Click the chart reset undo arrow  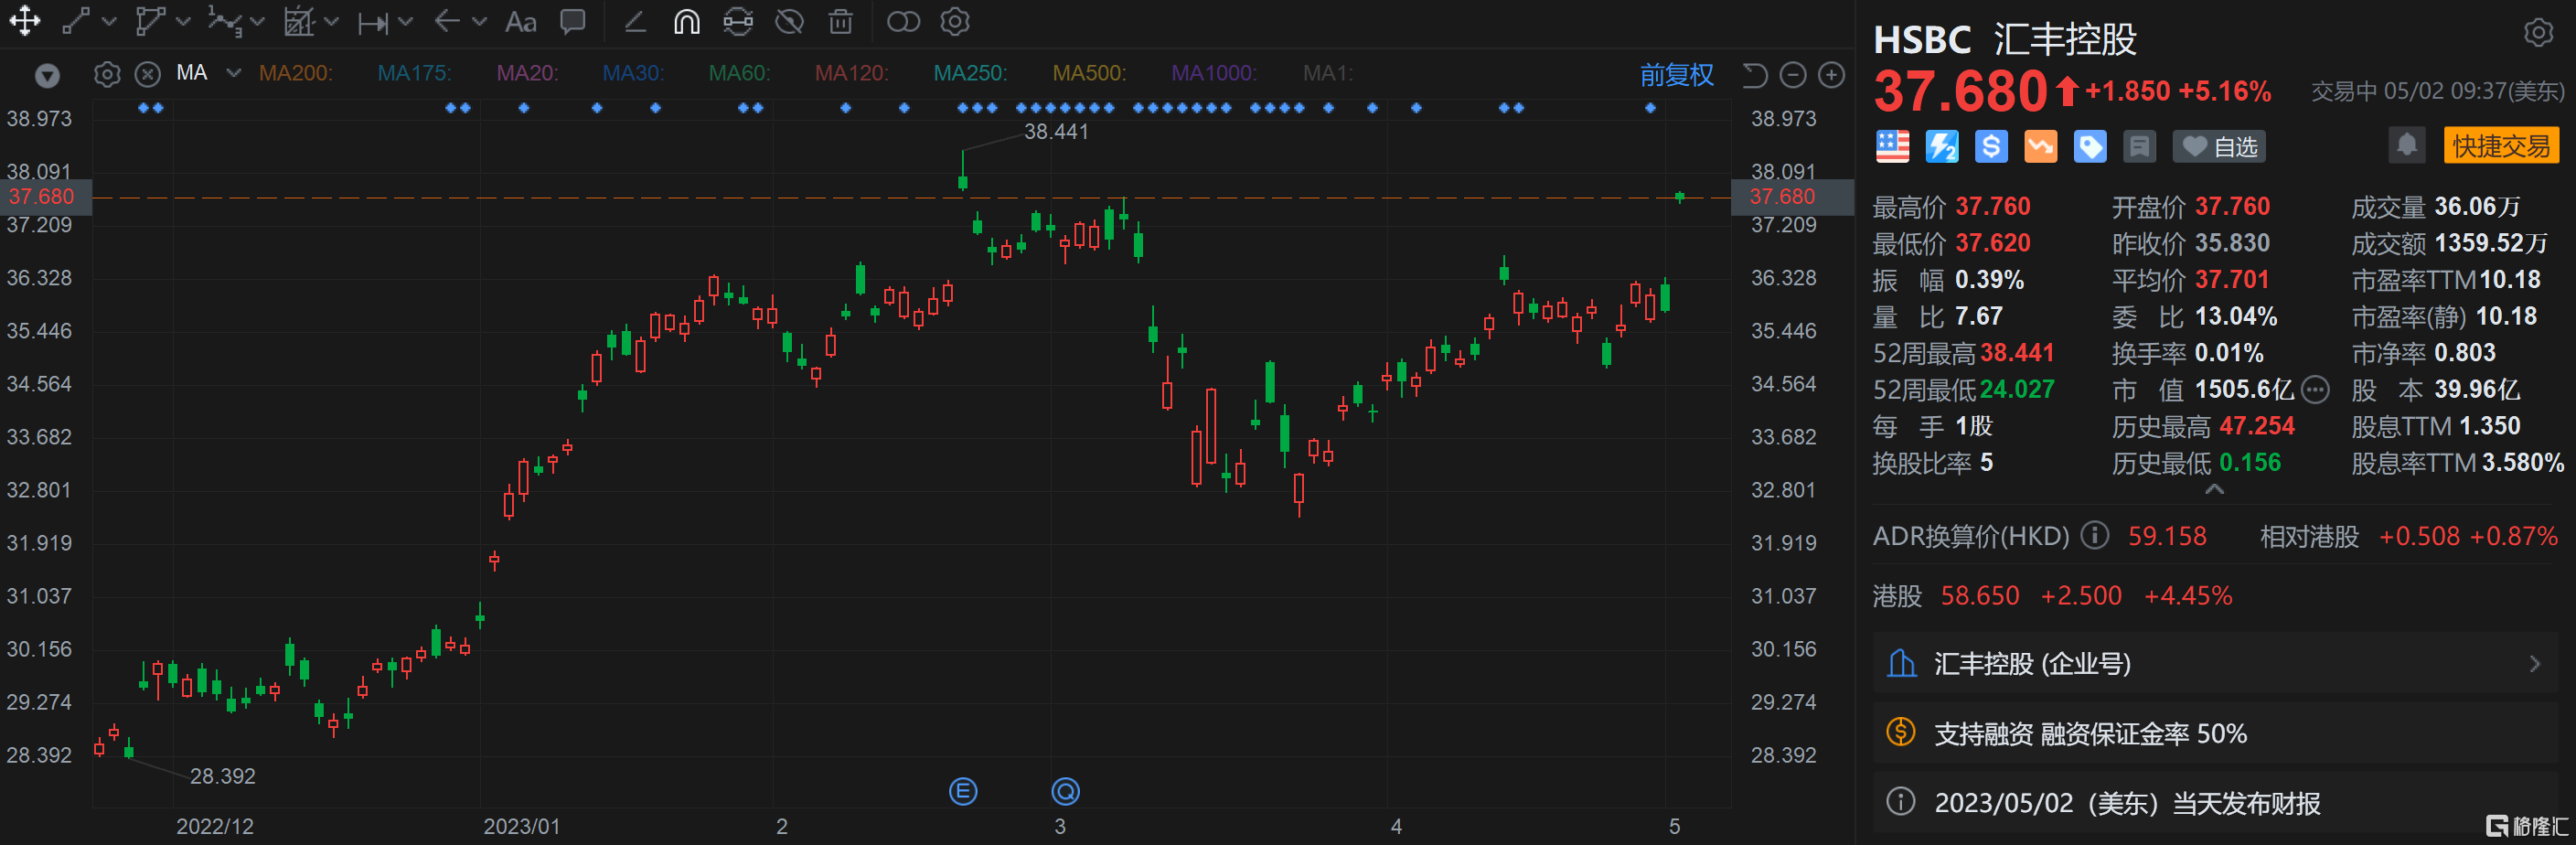(1755, 75)
